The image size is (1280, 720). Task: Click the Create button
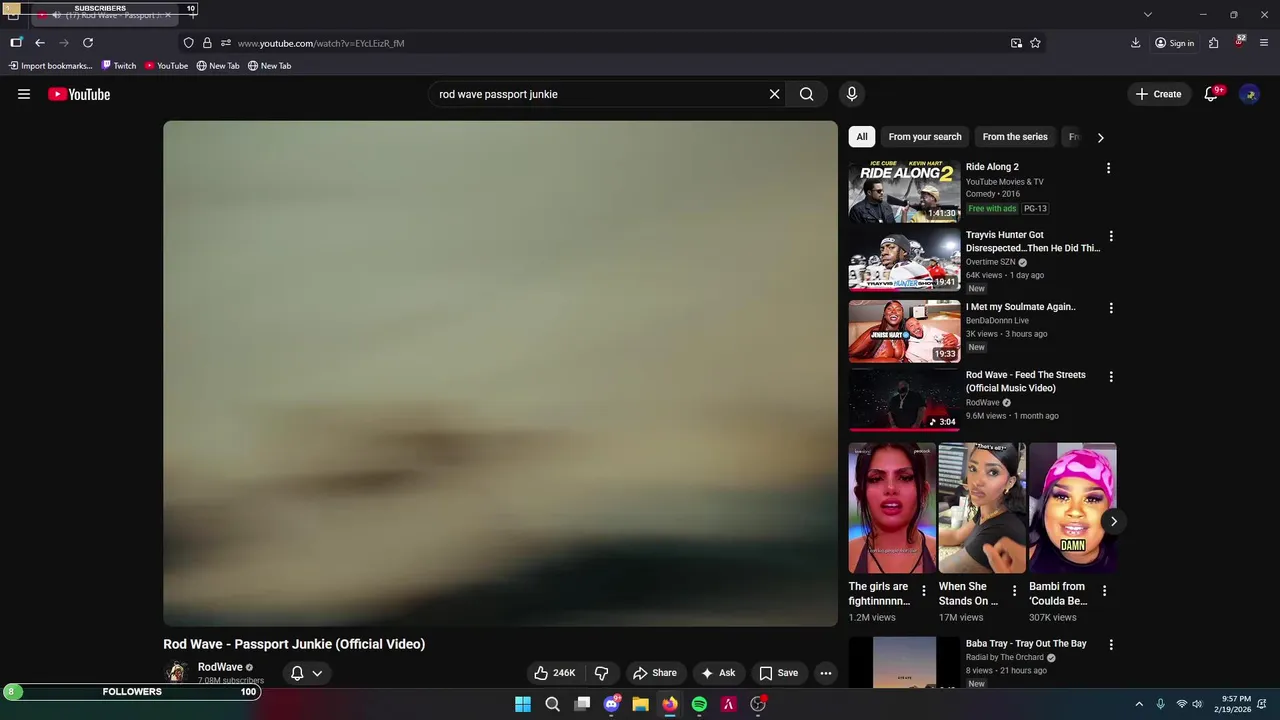click(x=1158, y=94)
